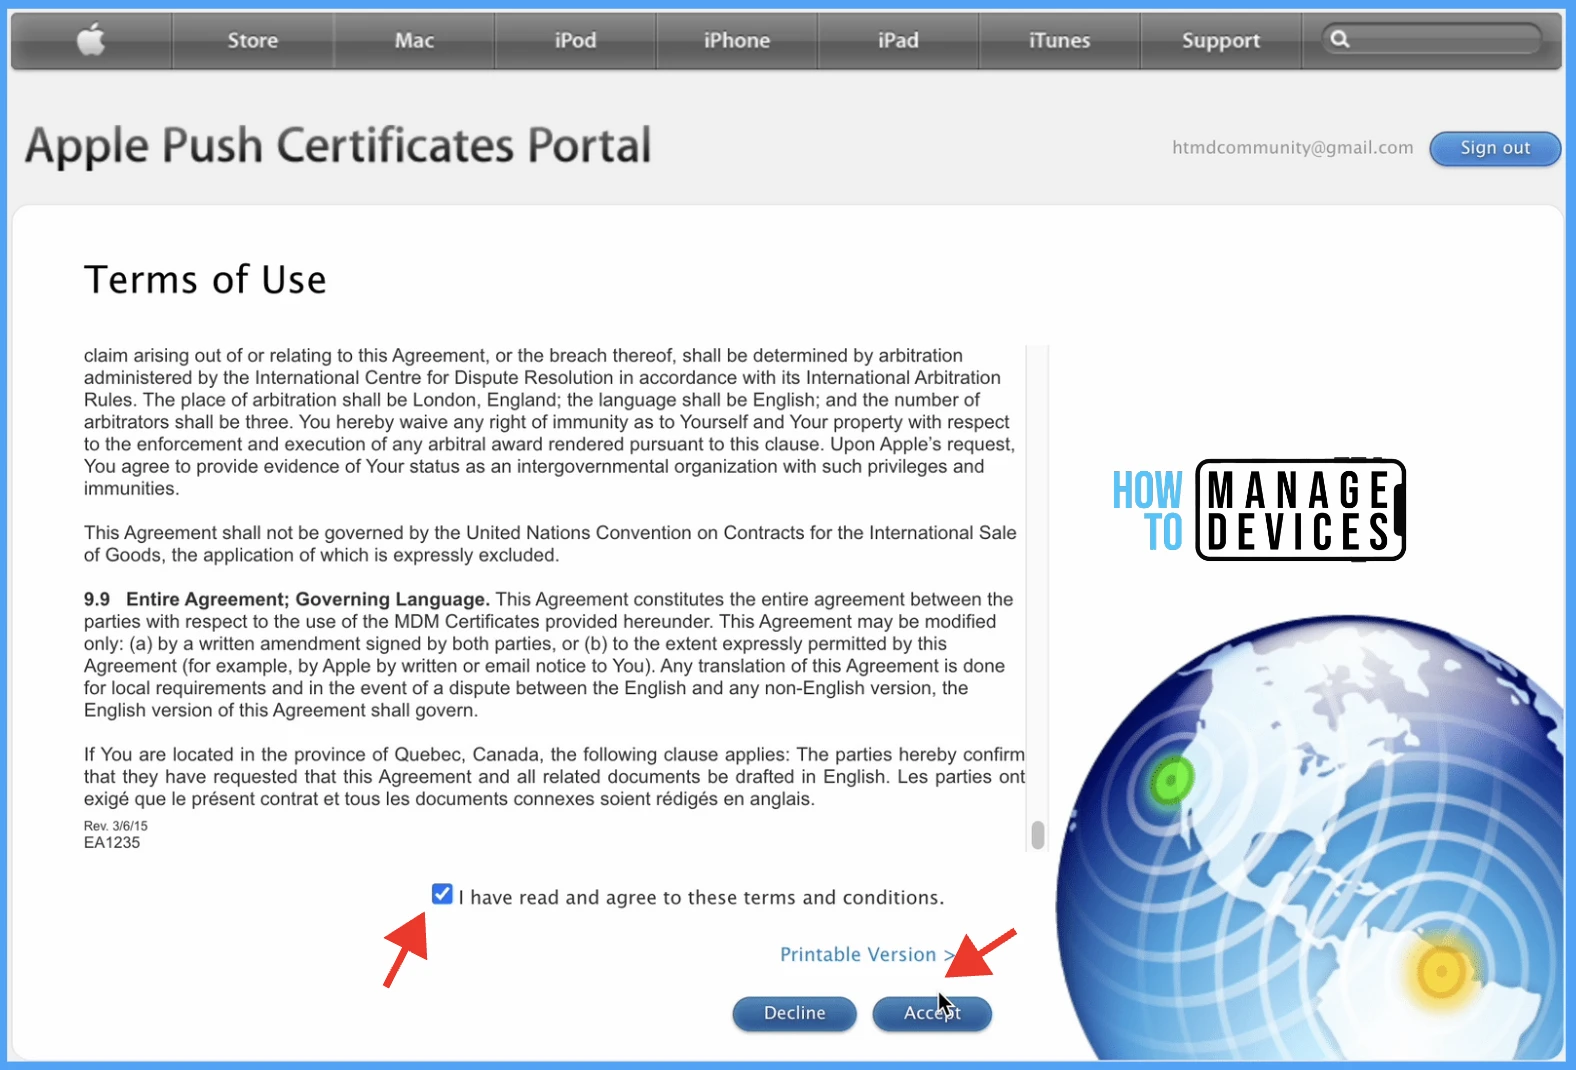The width and height of the screenshot is (1576, 1070).
Task: Click the Terms of Use heading
Action: 205,280
